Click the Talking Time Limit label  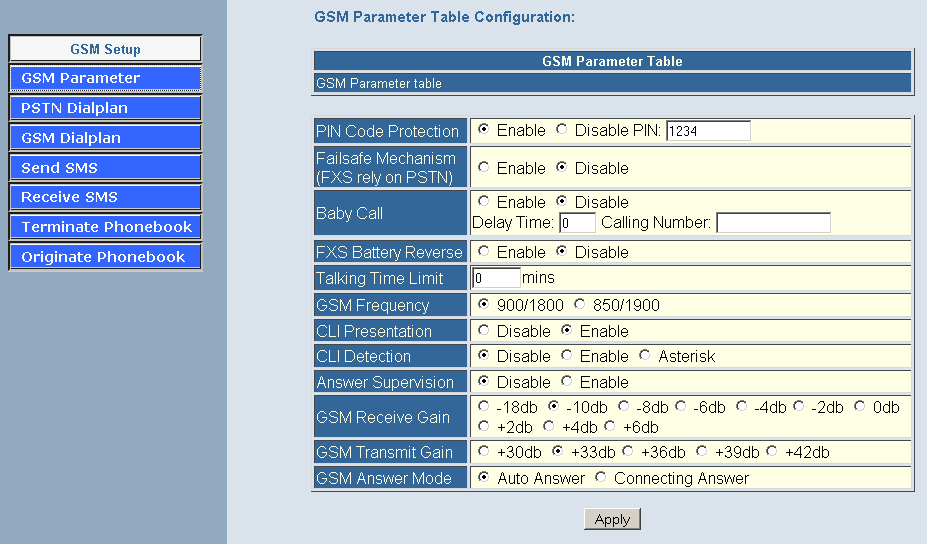(x=380, y=278)
